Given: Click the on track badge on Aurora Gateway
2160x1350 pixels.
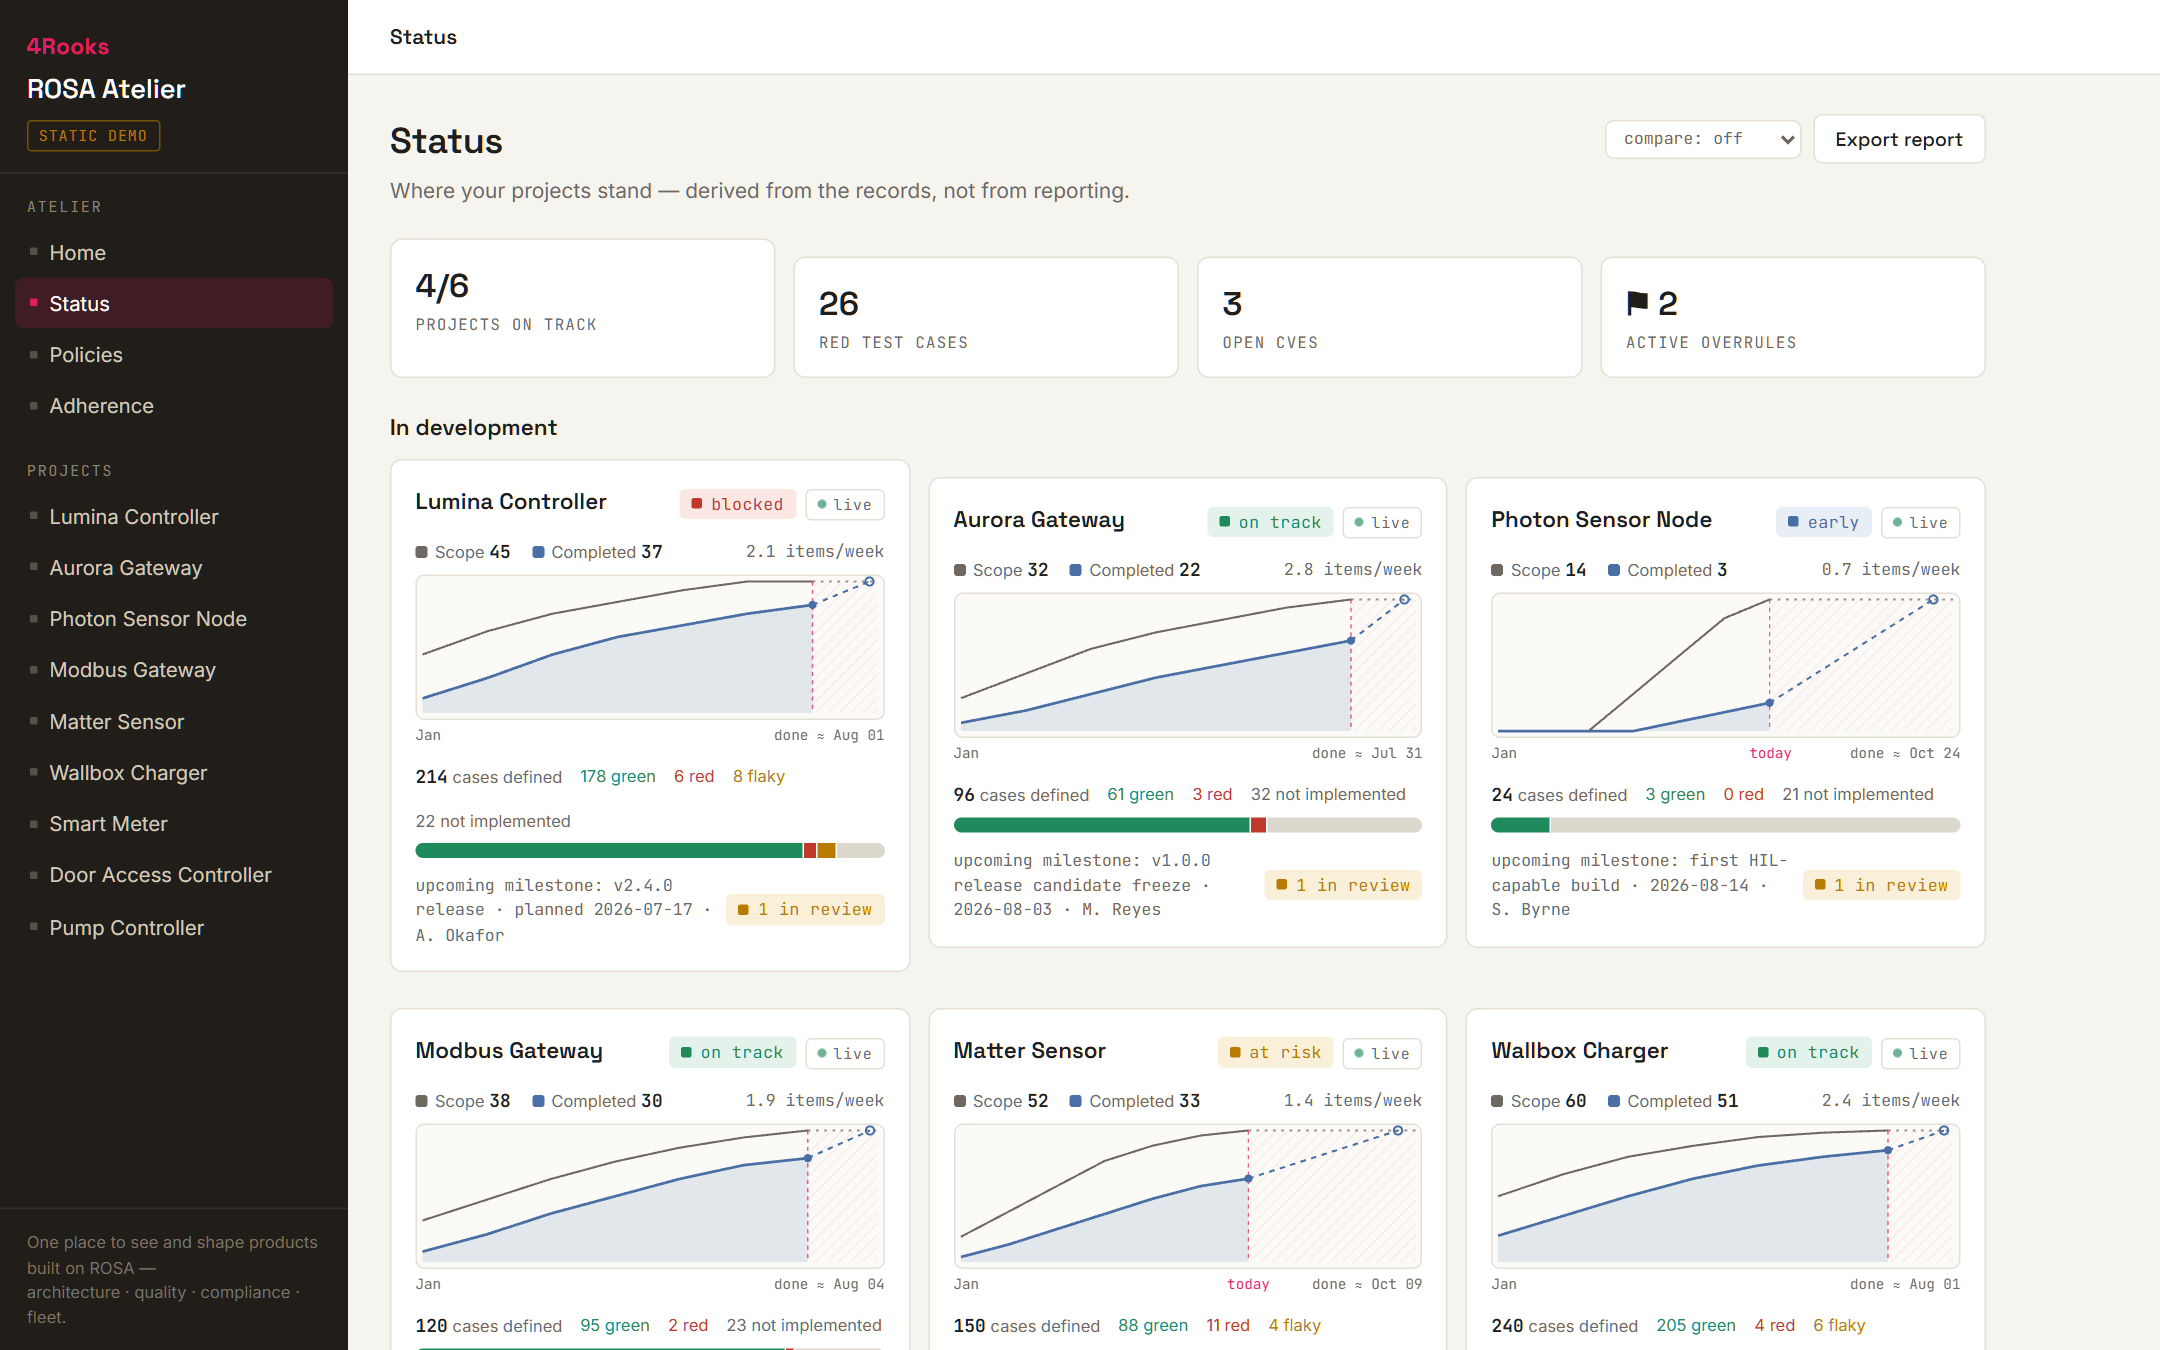Looking at the screenshot, I should click(x=1270, y=522).
